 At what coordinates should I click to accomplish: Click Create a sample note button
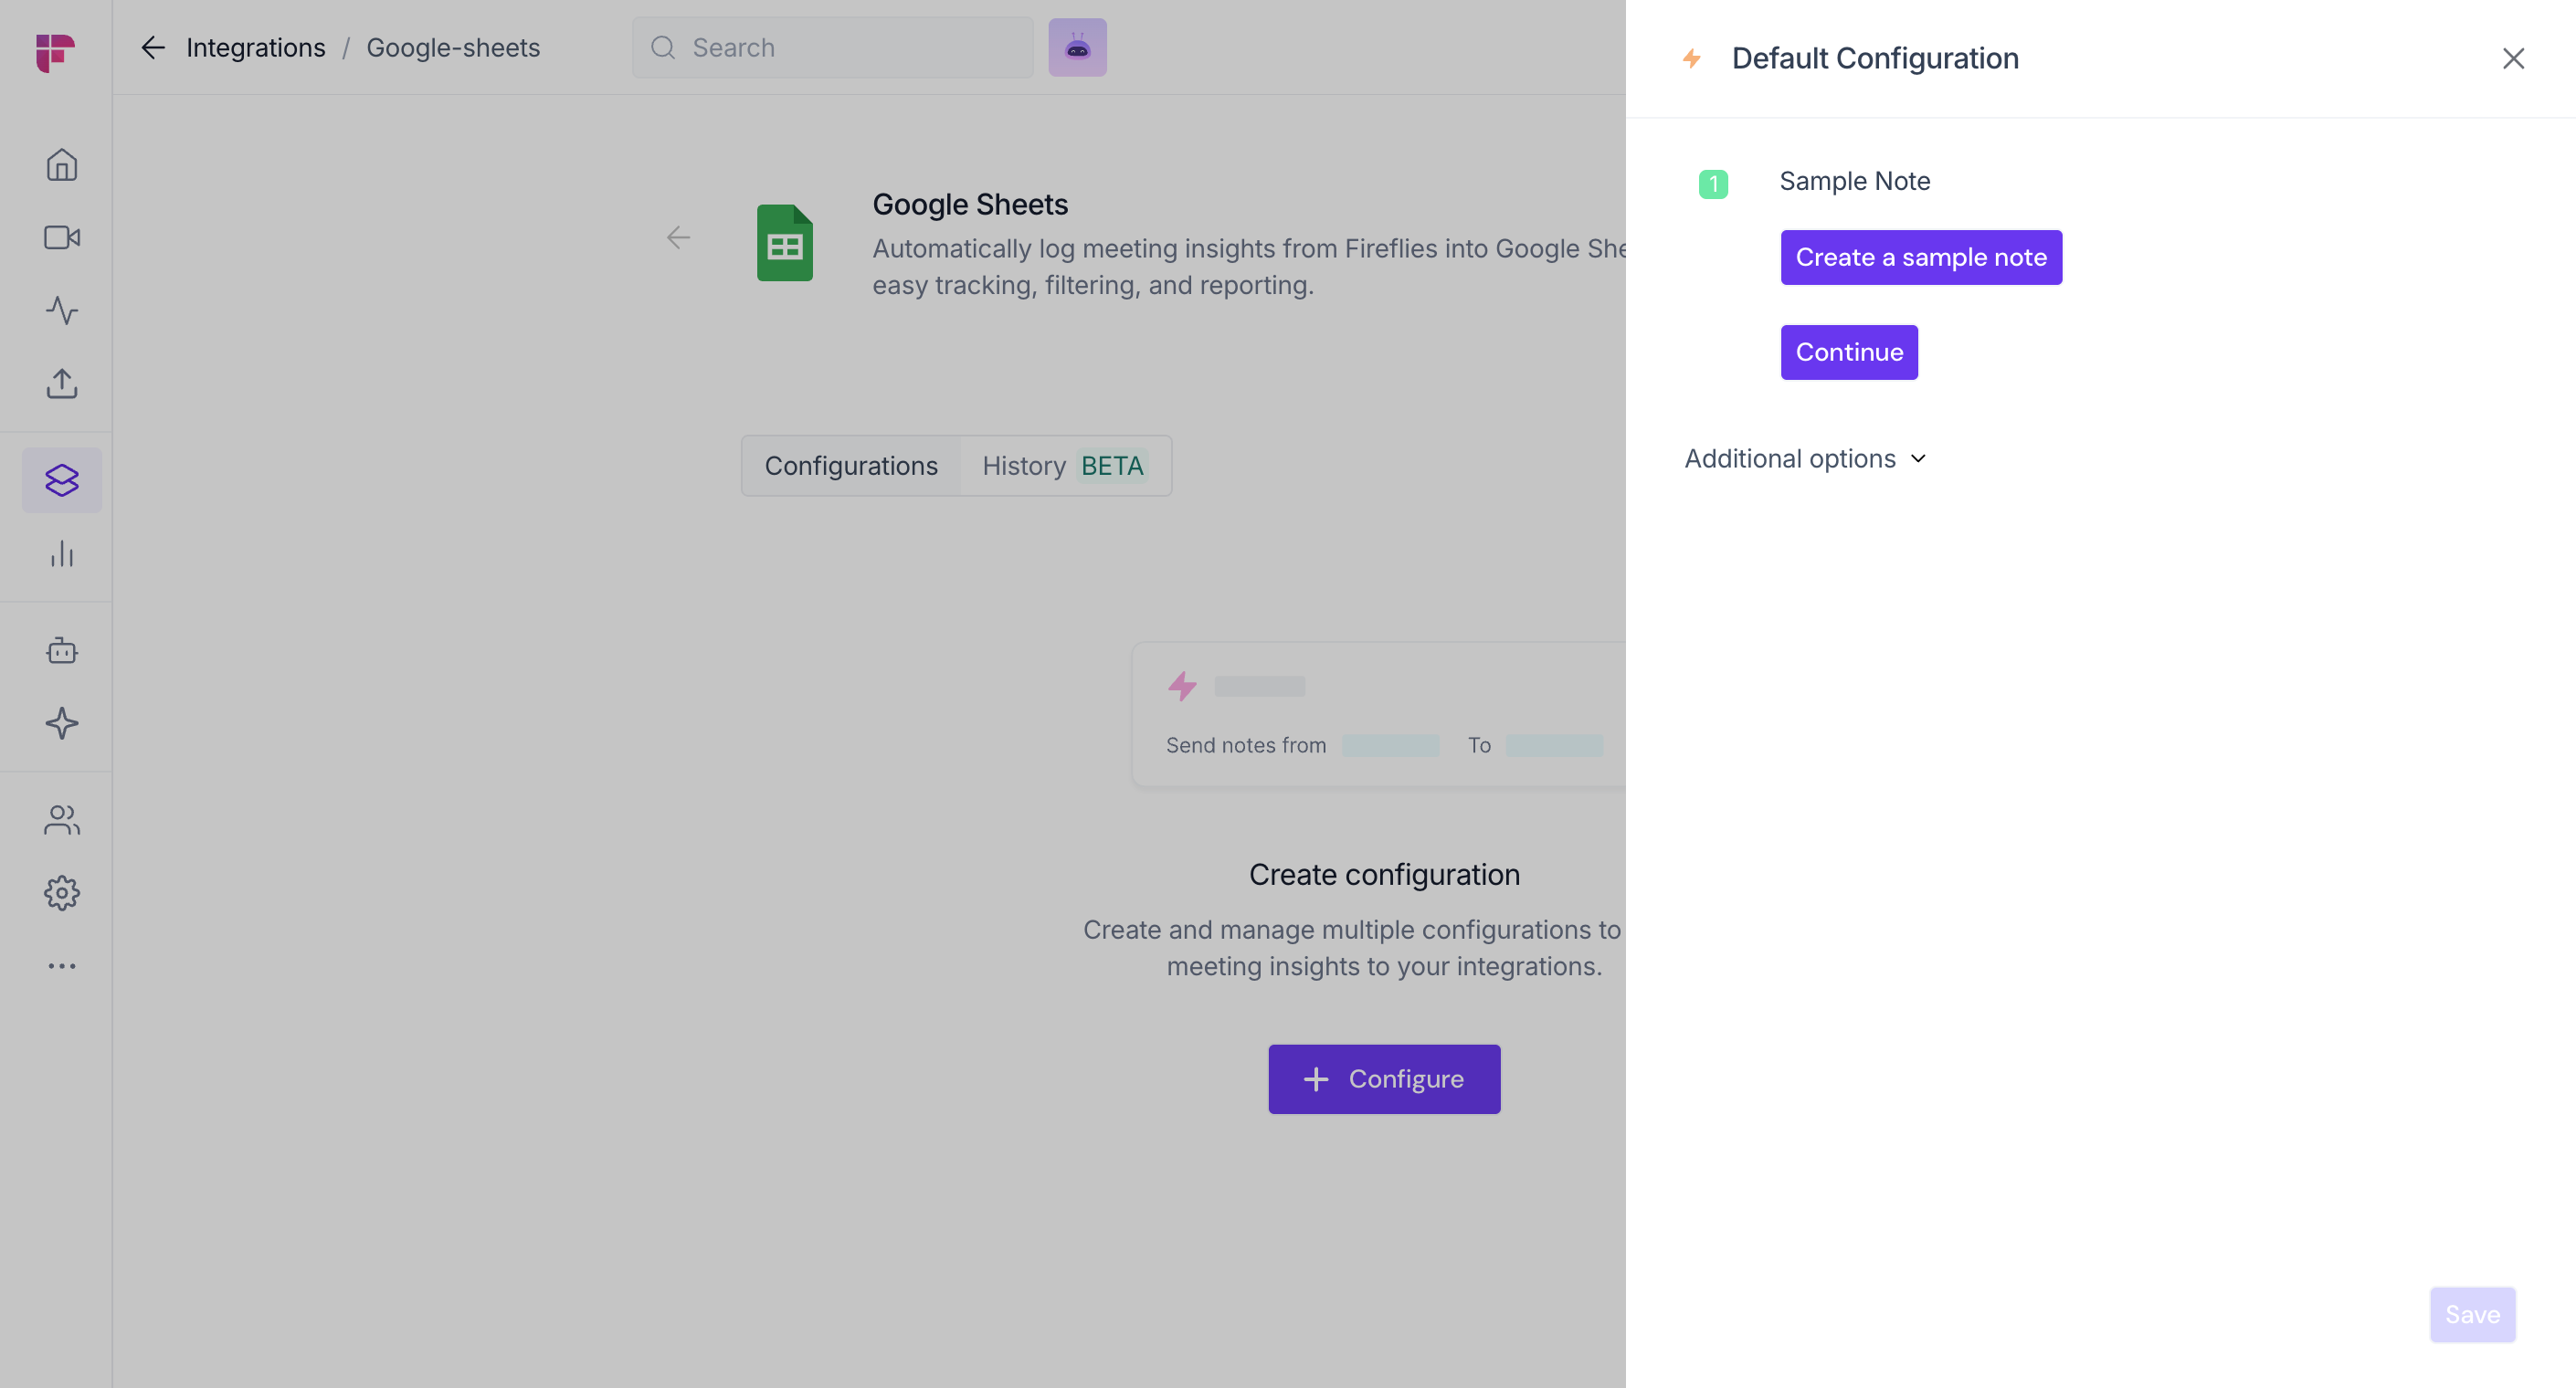[1920, 258]
